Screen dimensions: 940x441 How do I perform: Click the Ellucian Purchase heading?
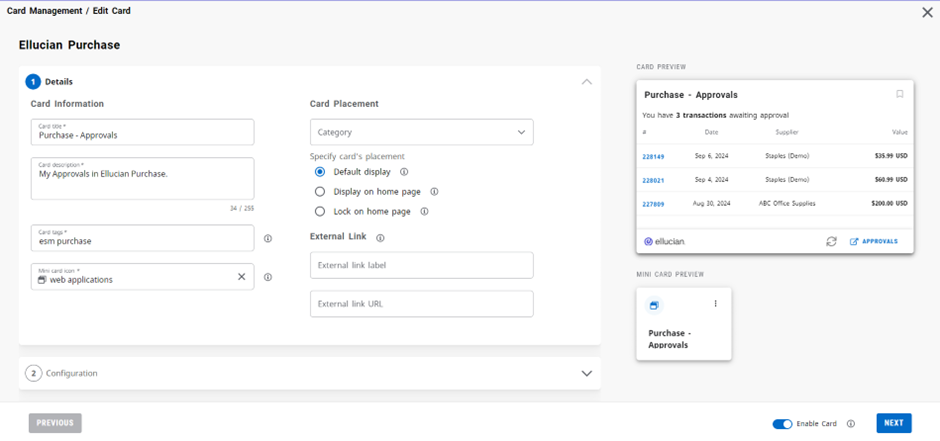(70, 45)
